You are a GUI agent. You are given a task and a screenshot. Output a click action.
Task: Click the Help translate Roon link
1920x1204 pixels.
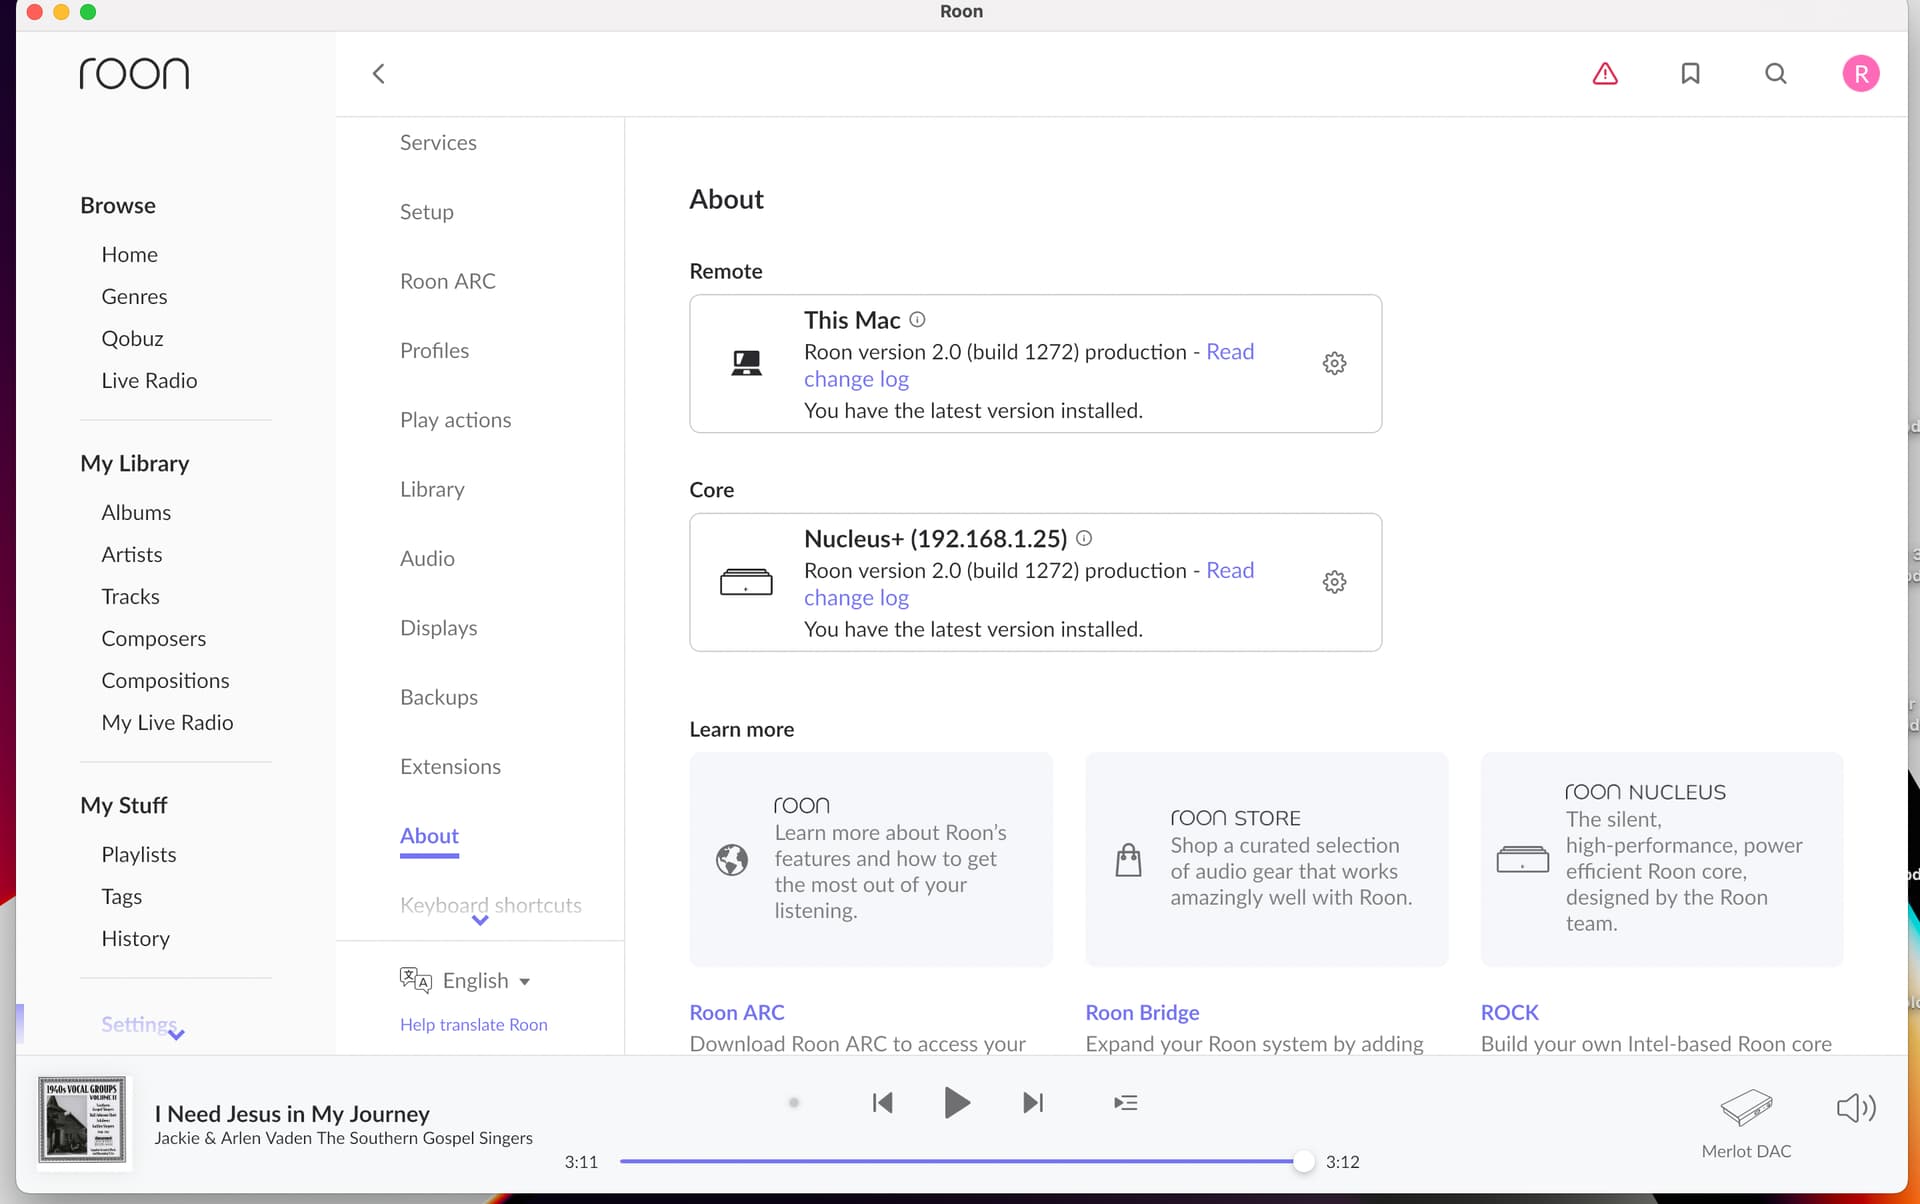coord(473,1025)
